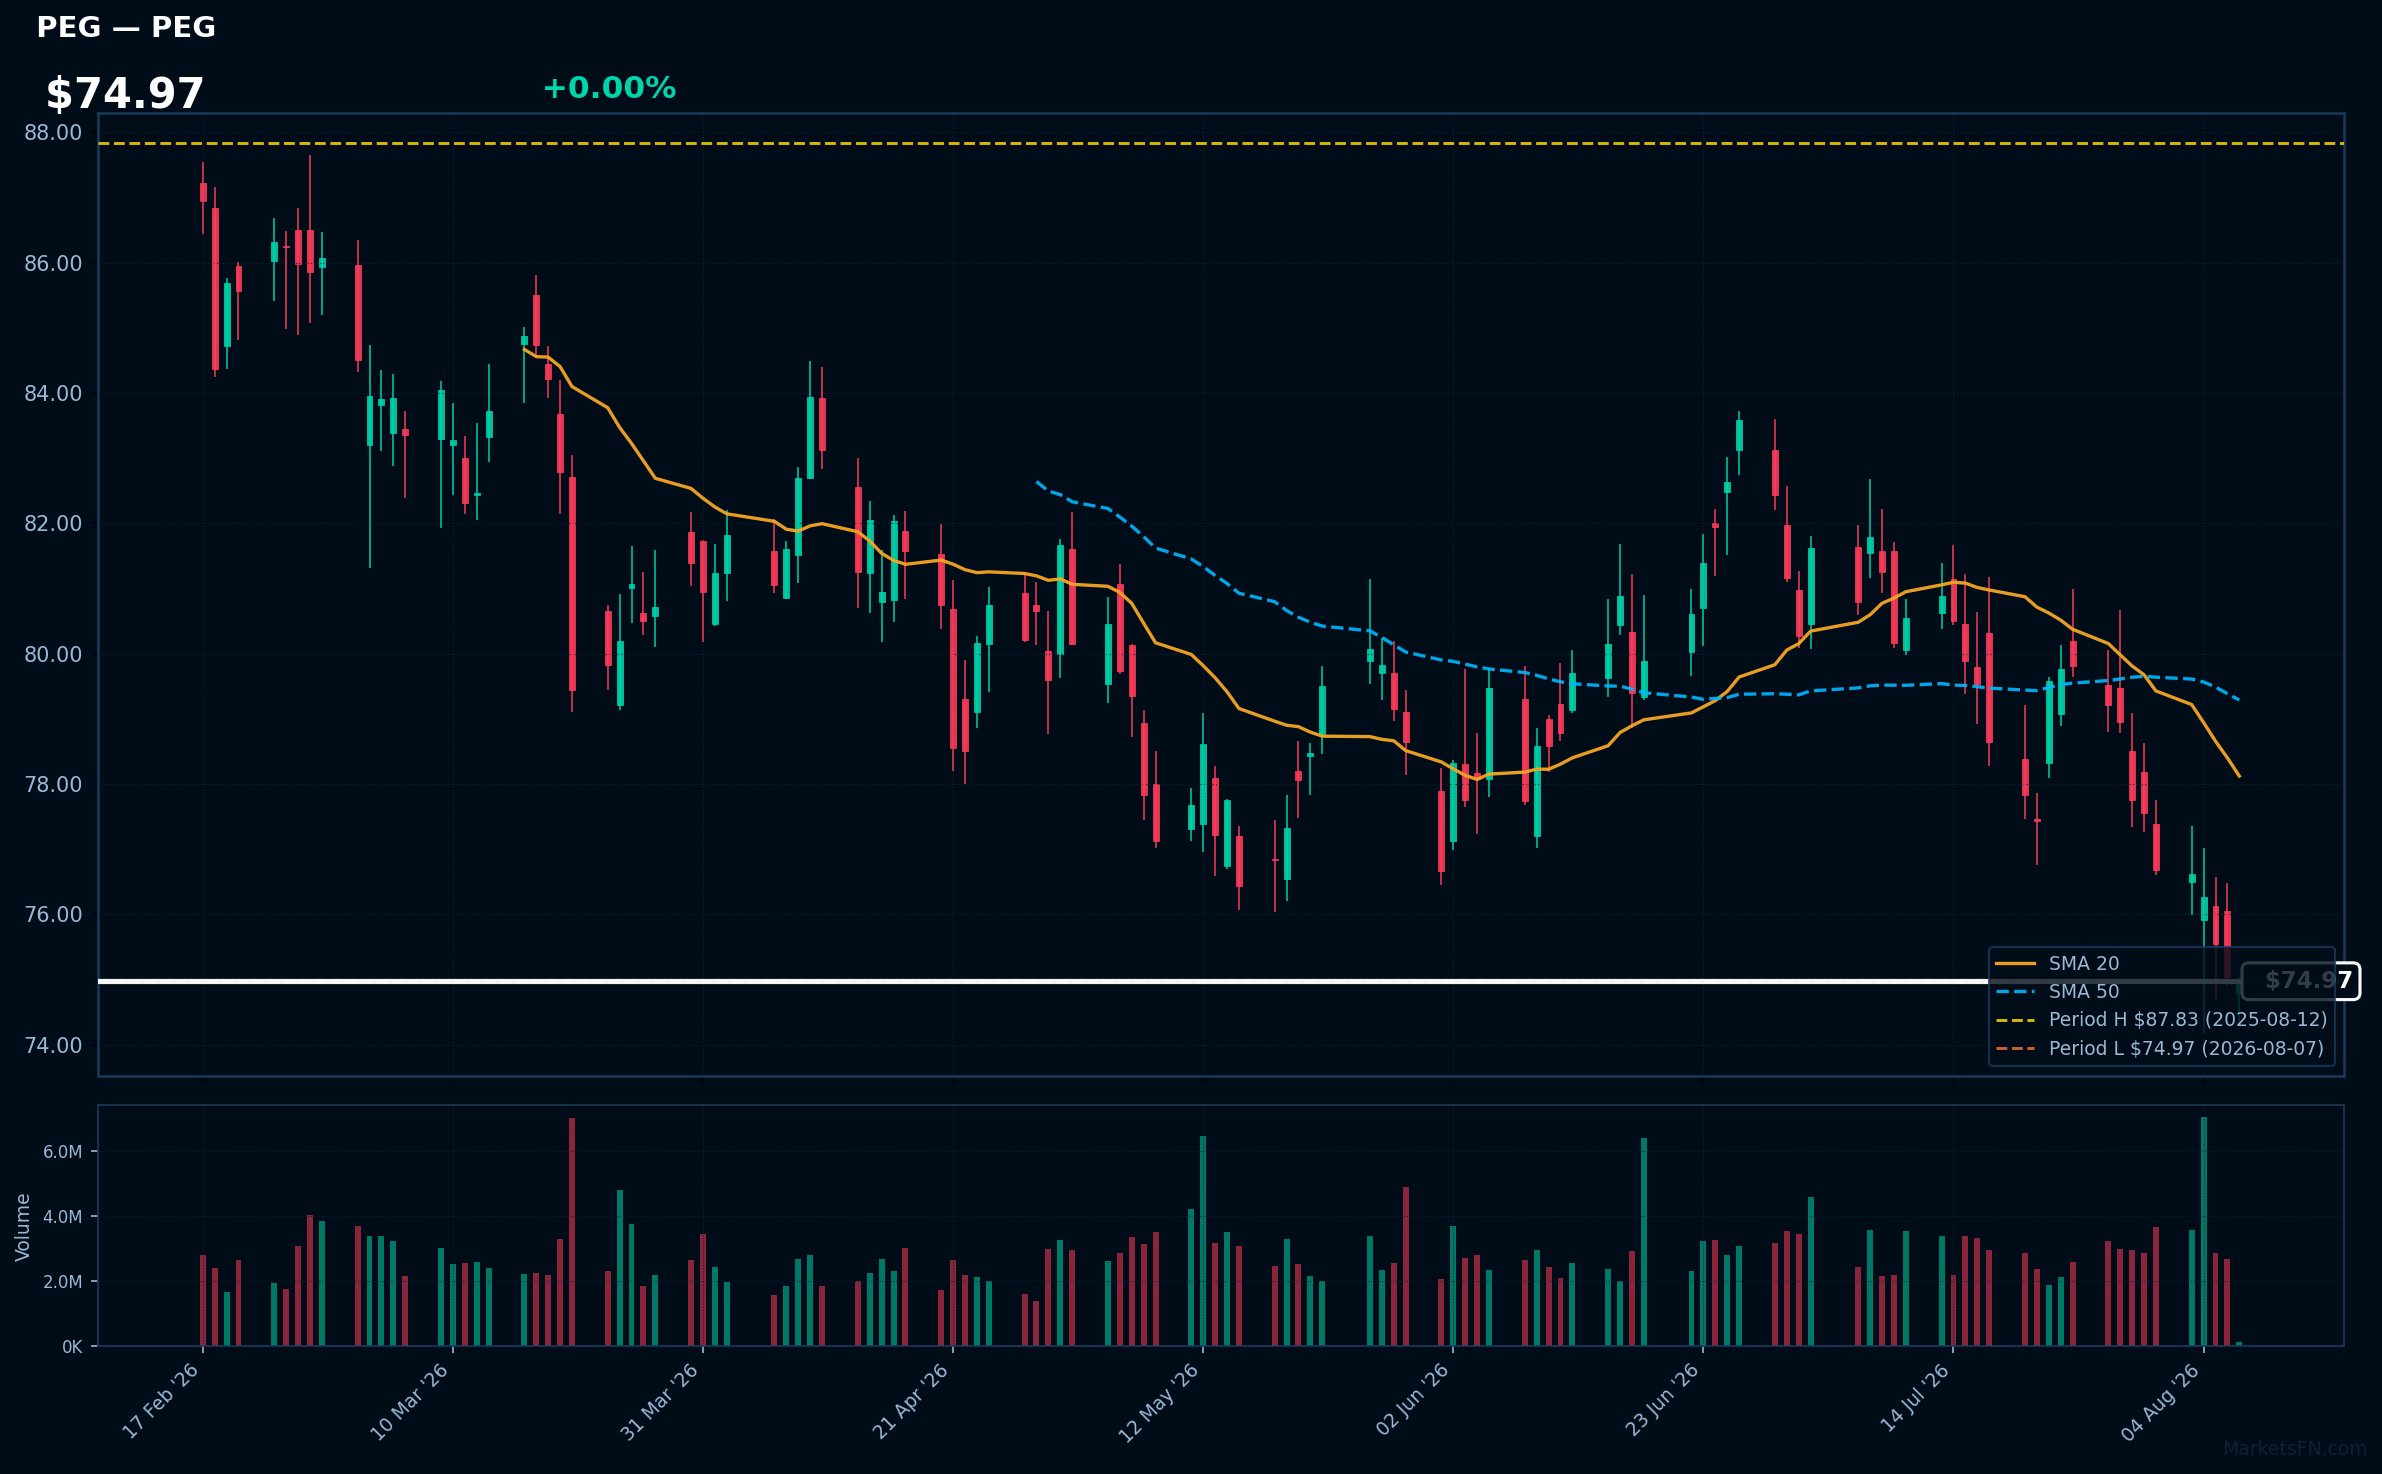Click the "31 Mar '26" date label

point(660,1401)
